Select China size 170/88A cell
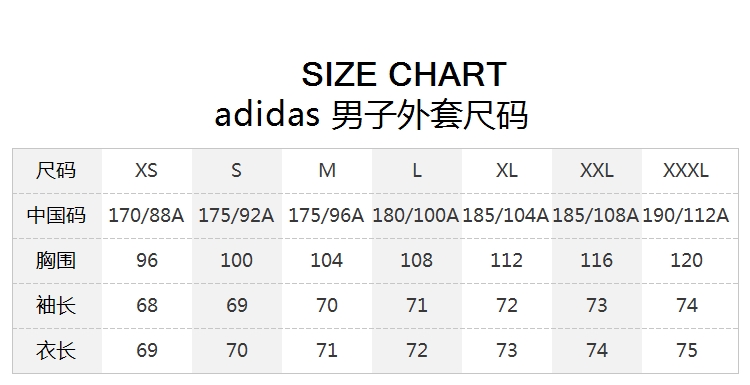Screen dimensions: 750x385 [146, 215]
